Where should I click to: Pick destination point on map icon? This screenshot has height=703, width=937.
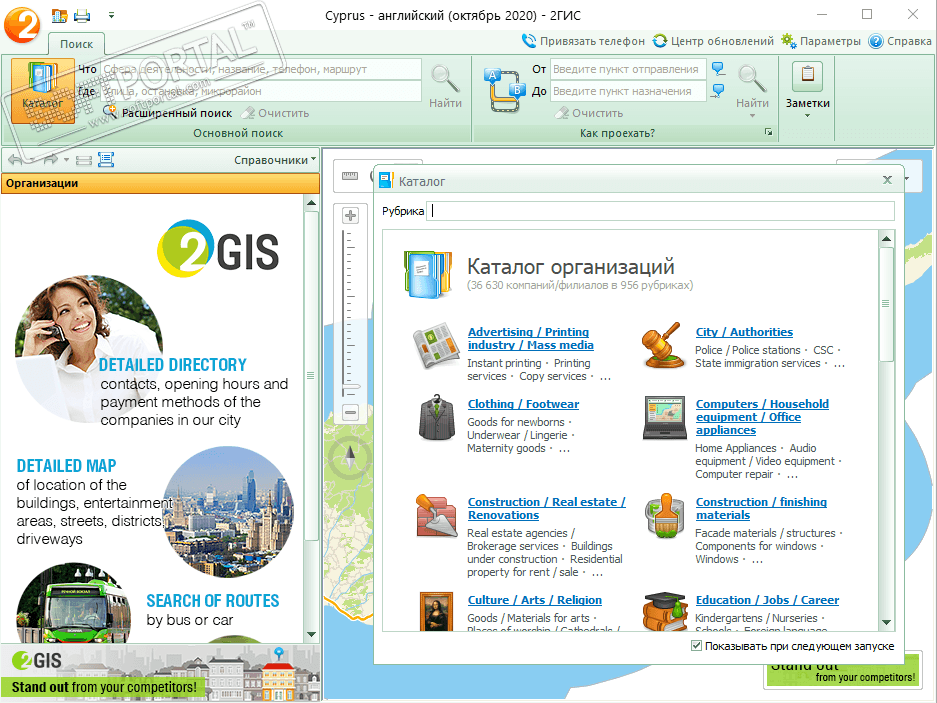(x=718, y=91)
